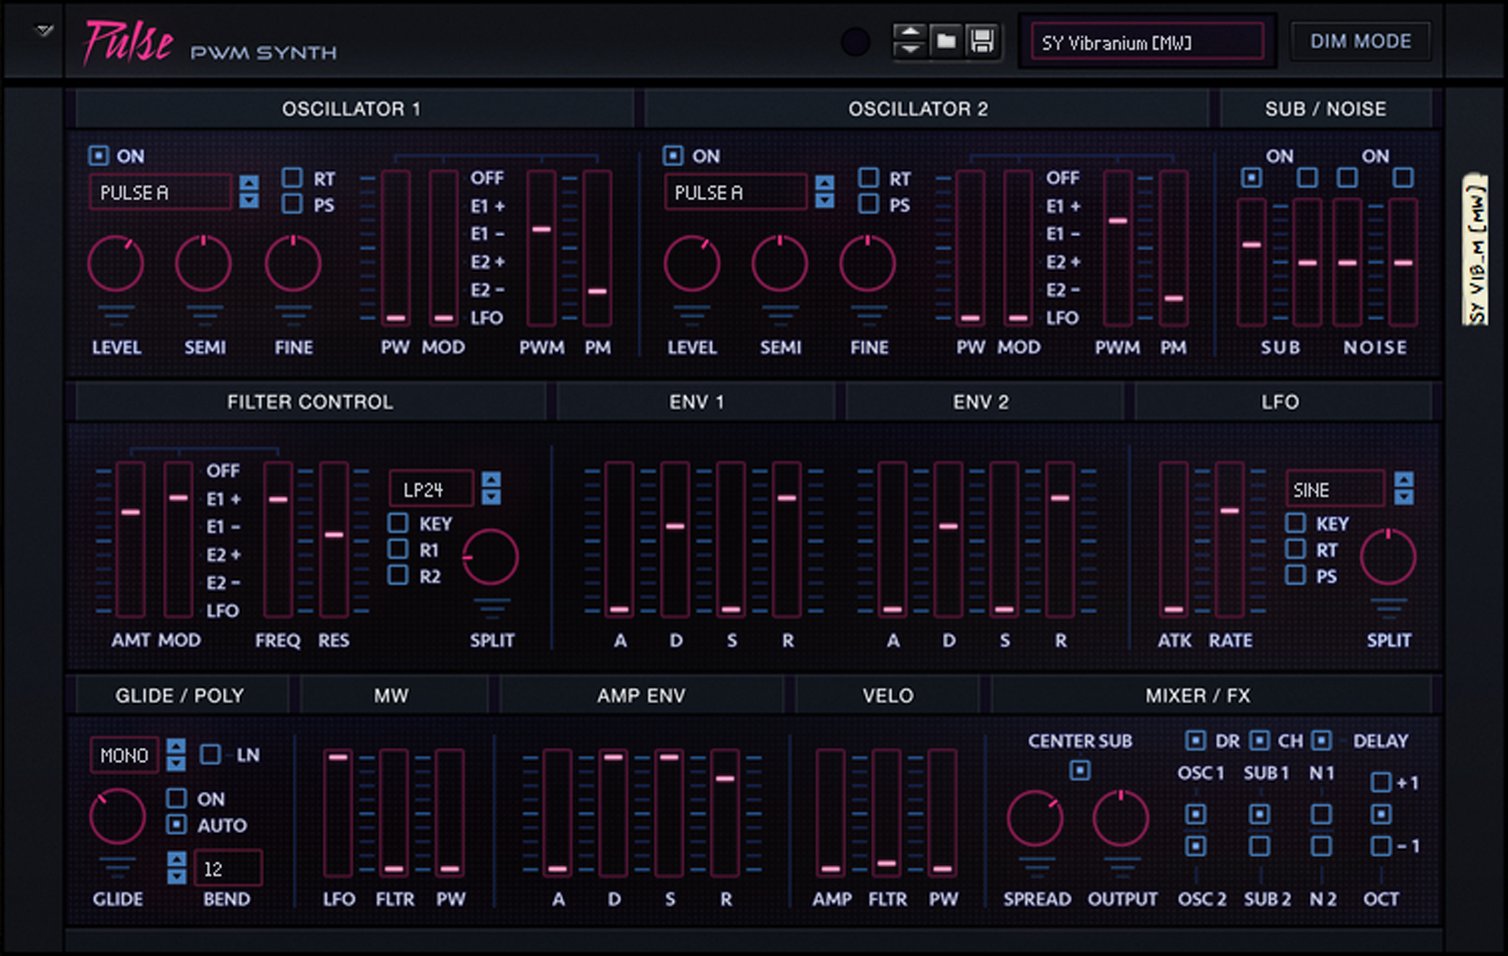Open filter type LP24 selector
1508x956 pixels.
point(431,489)
